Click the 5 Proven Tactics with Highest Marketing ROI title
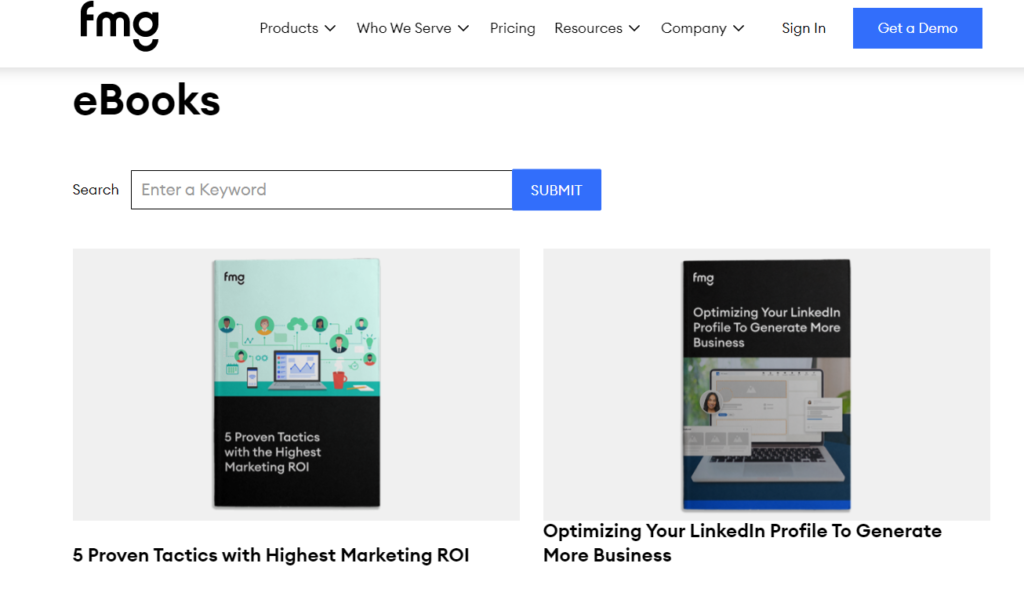This screenshot has width=1024, height=596. pos(270,555)
